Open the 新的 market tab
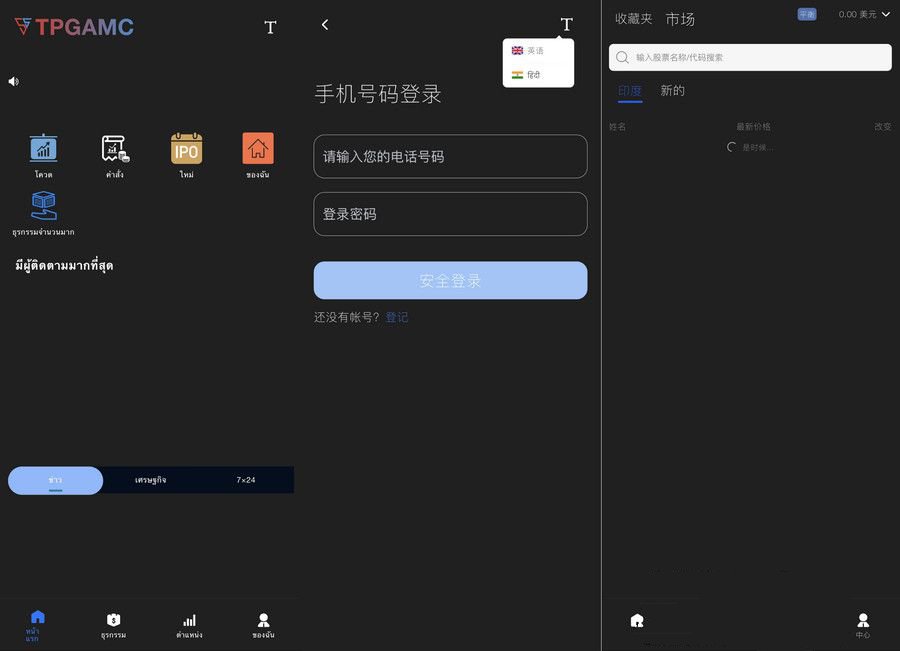 click(x=672, y=90)
